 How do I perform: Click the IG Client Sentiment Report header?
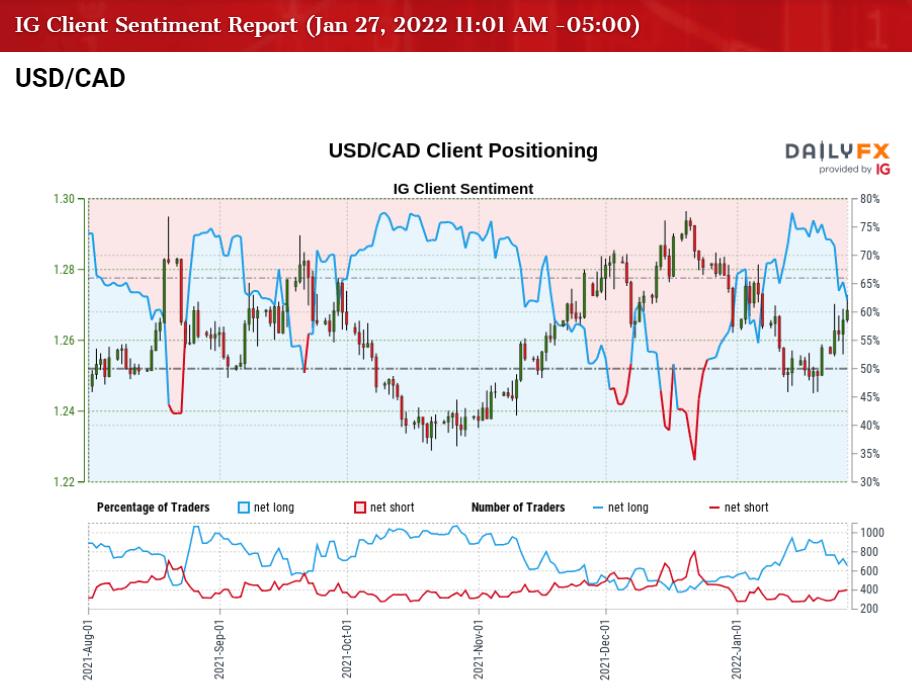point(327,24)
